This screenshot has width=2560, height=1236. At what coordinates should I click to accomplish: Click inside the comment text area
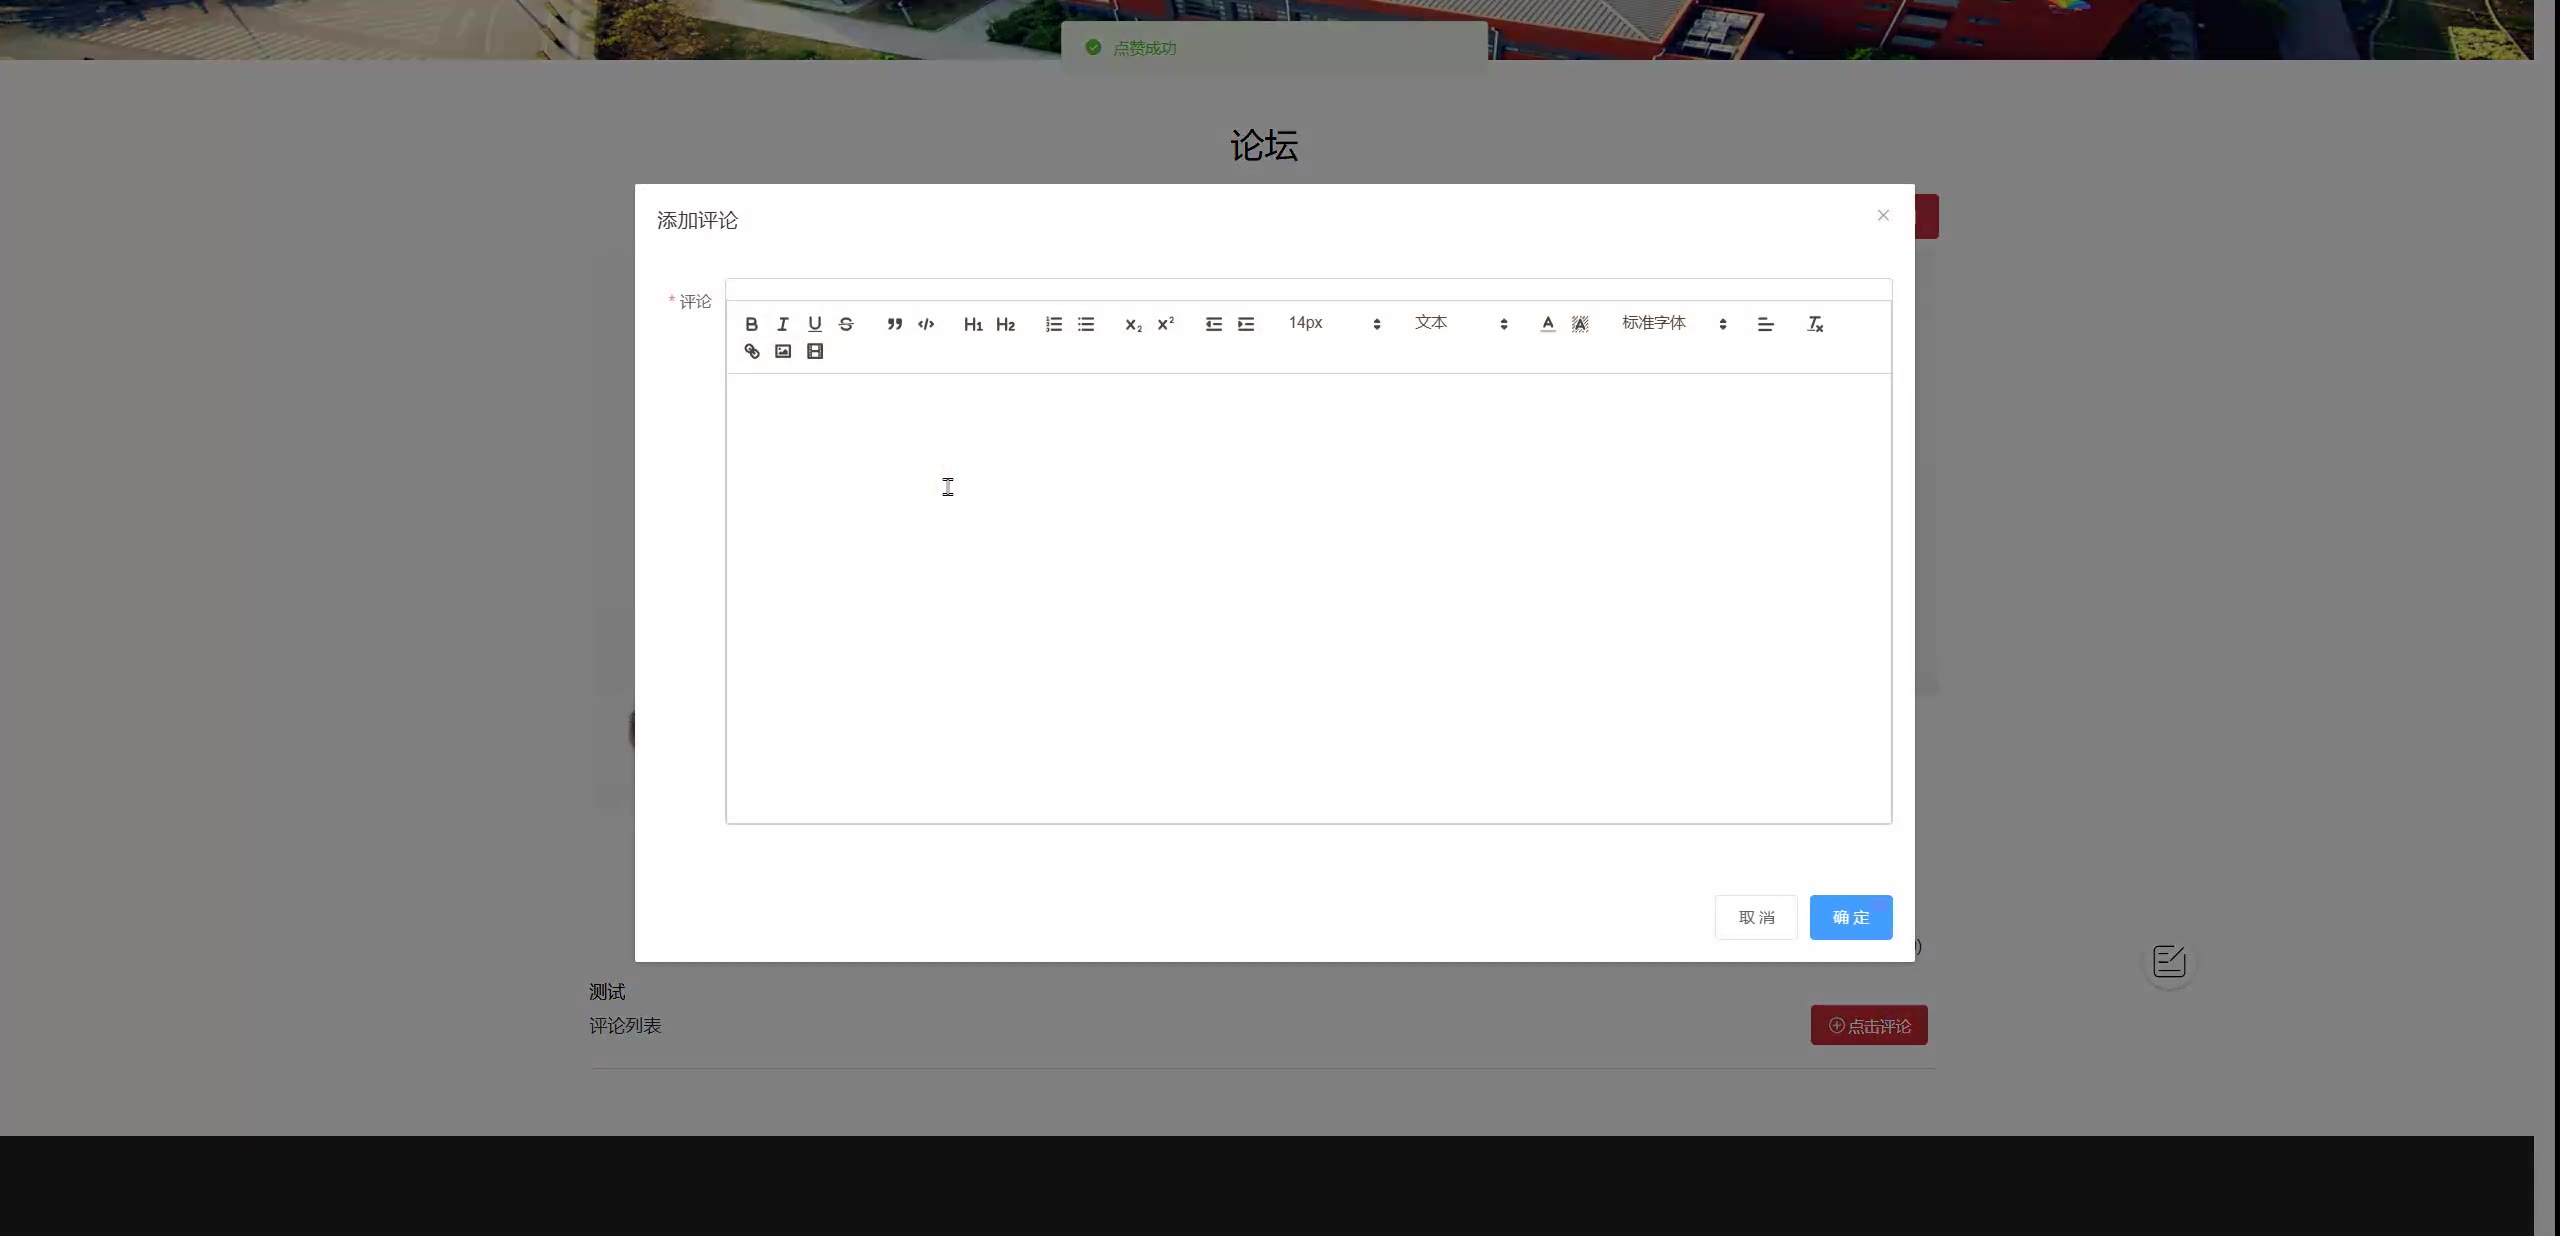(x=1308, y=598)
